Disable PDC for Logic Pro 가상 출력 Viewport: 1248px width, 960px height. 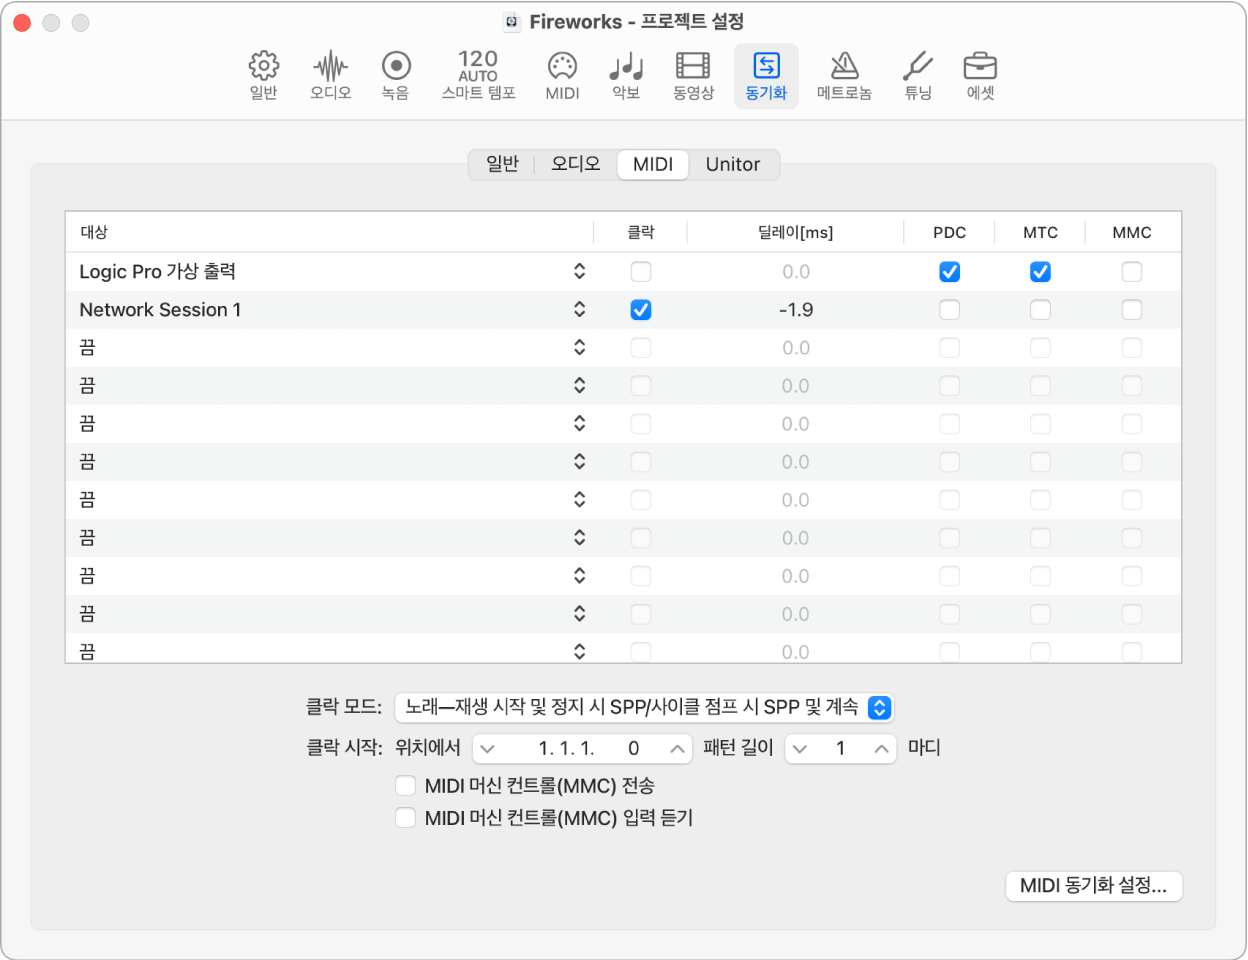click(x=950, y=272)
